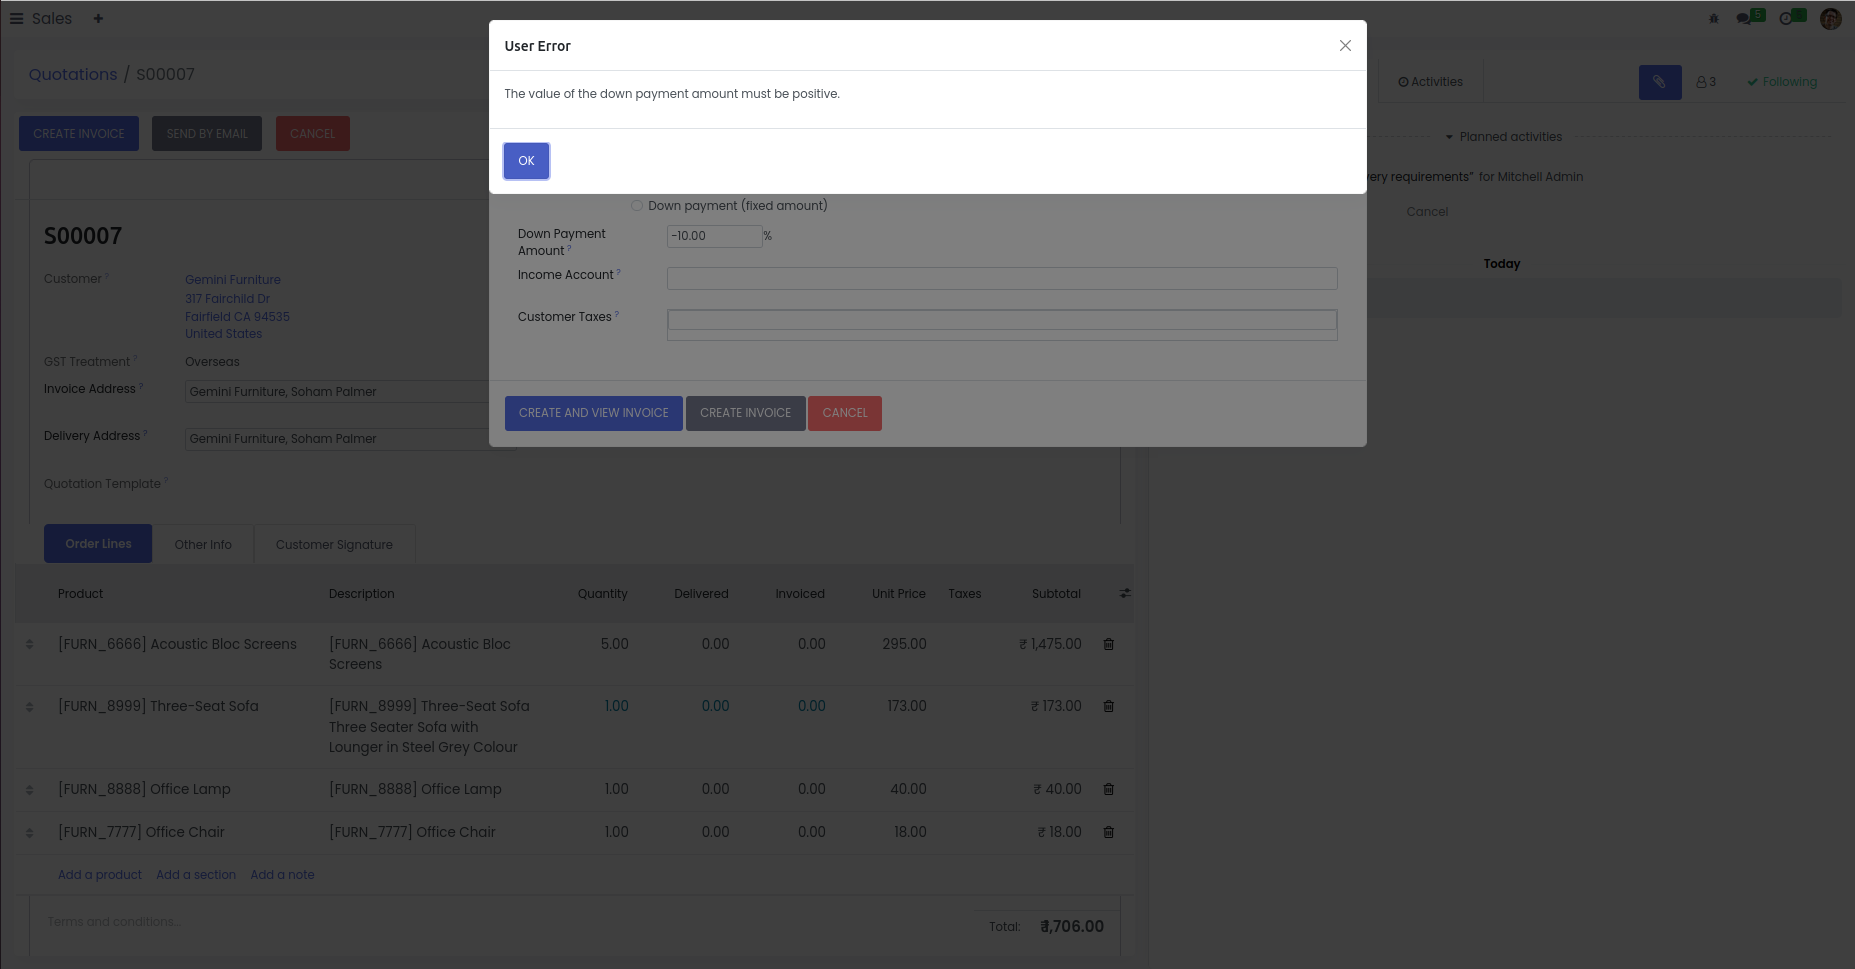Close the User Error dialog with X
This screenshot has width=1855, height=969.
coord(1345,46)
